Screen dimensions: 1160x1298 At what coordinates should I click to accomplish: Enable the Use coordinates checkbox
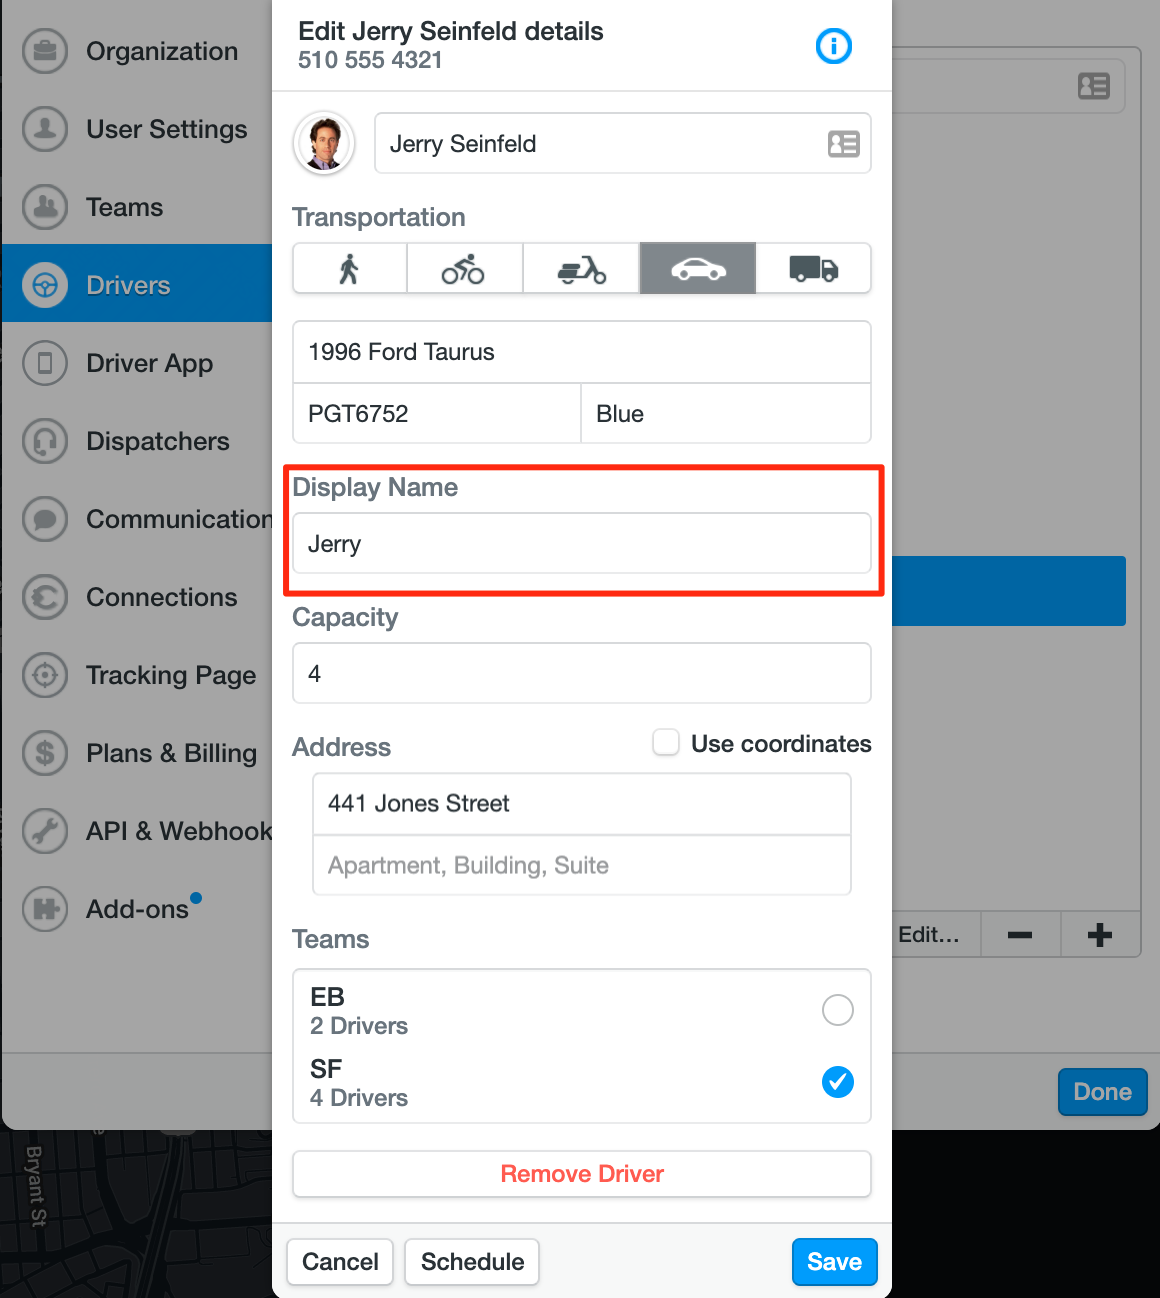point(666,743)
